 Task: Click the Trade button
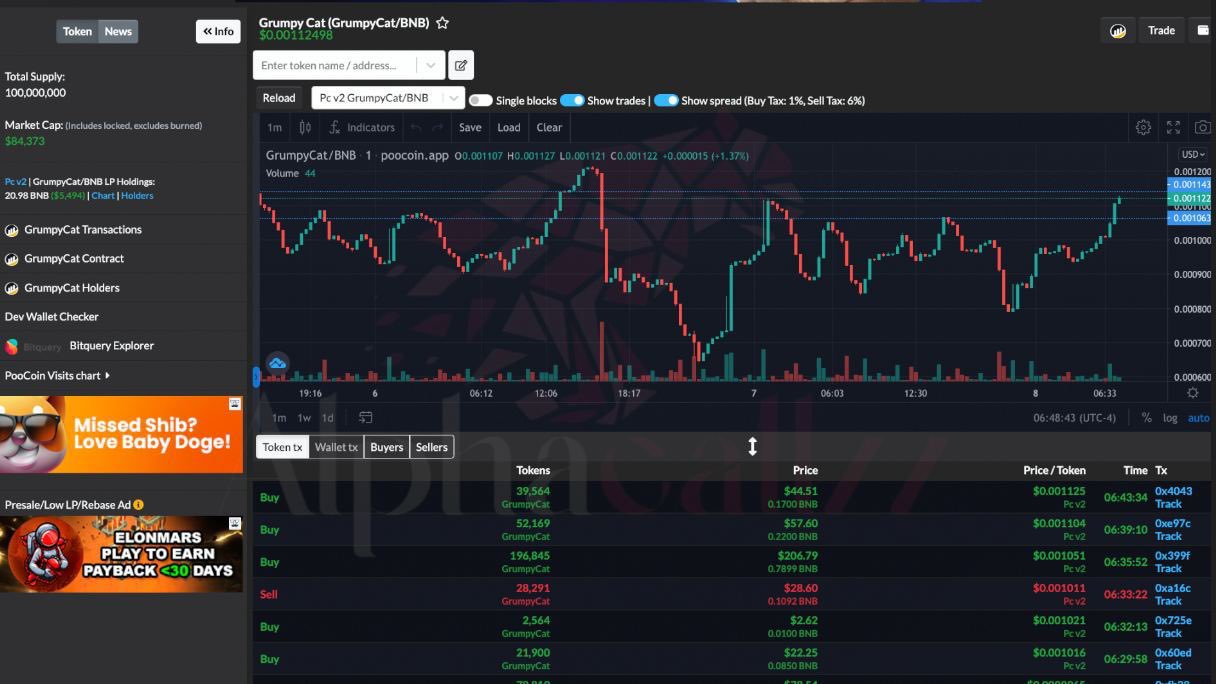(x=1161, y=31)
